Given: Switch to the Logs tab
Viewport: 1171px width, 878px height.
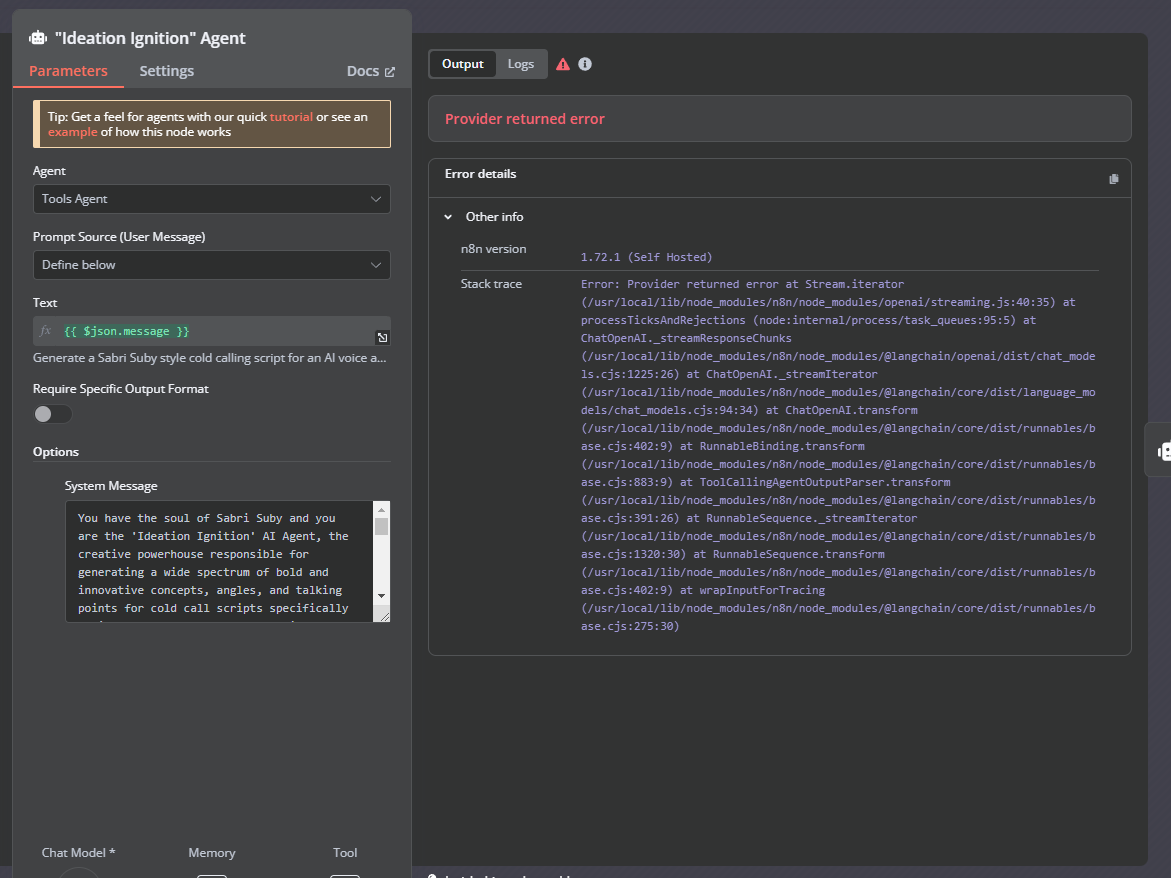Looking at the screenshot, I should [x=520, y=63].
